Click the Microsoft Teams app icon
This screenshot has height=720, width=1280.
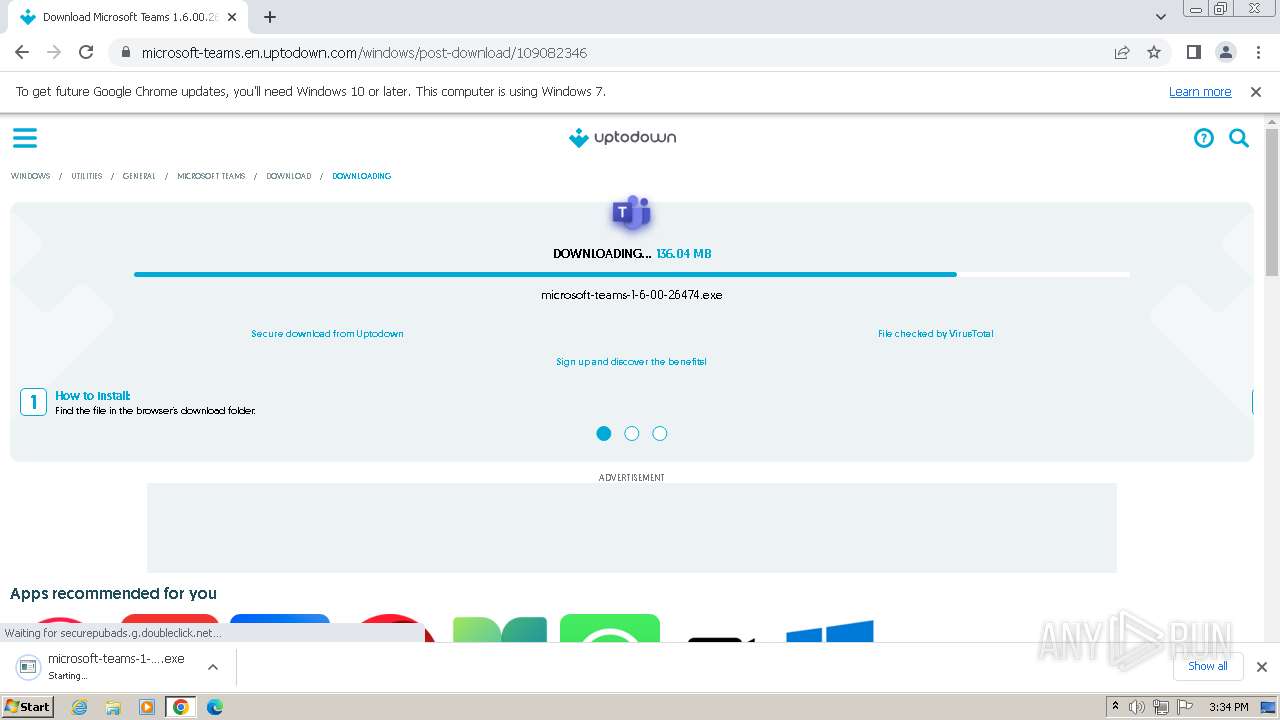(x=631, y=213)
